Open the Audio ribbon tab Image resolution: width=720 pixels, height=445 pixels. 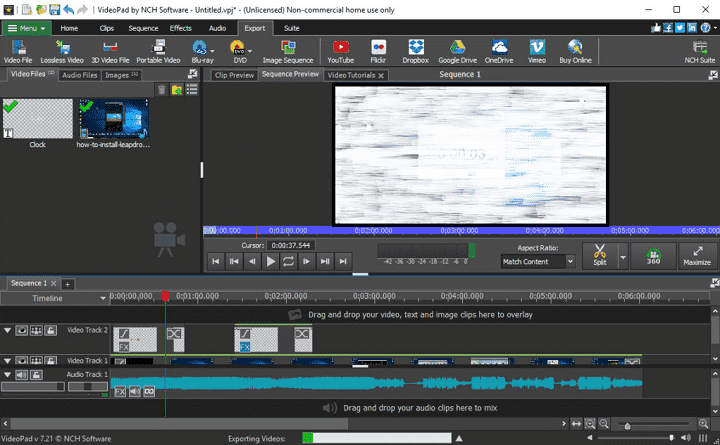click(x=217, y=28)
